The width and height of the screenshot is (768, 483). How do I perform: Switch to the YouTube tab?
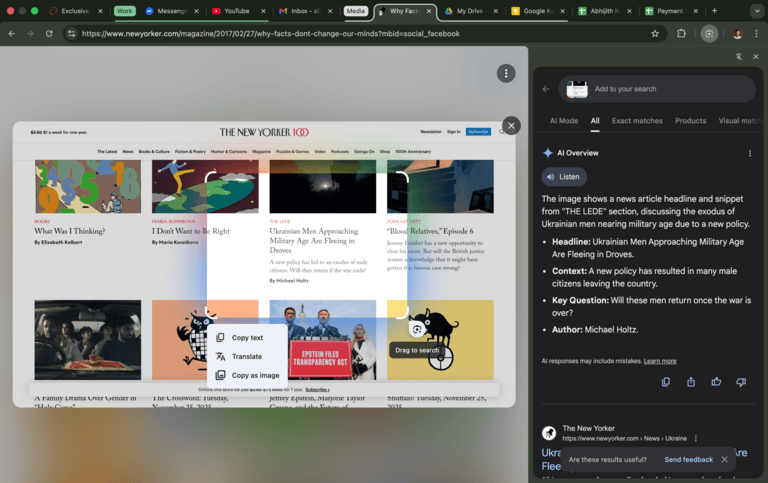tap(237, 11)
